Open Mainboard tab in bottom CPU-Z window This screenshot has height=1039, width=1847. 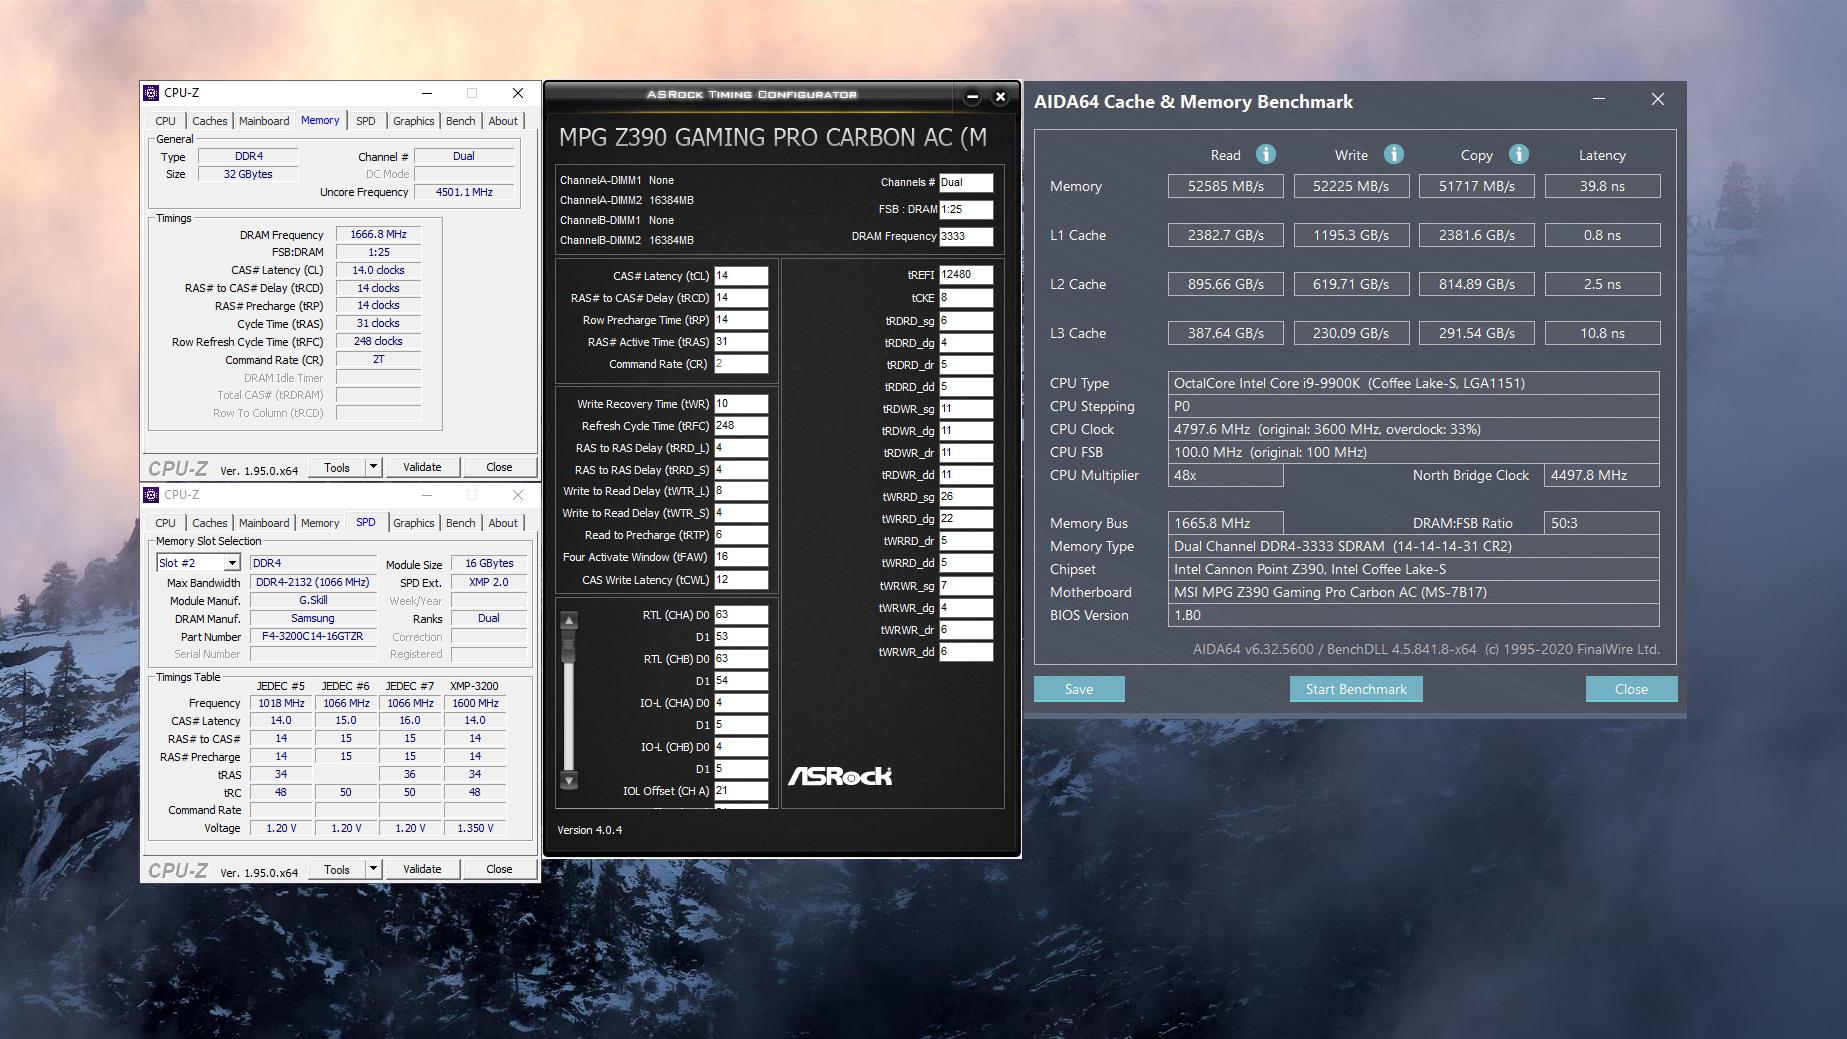[x=264, y=523]
